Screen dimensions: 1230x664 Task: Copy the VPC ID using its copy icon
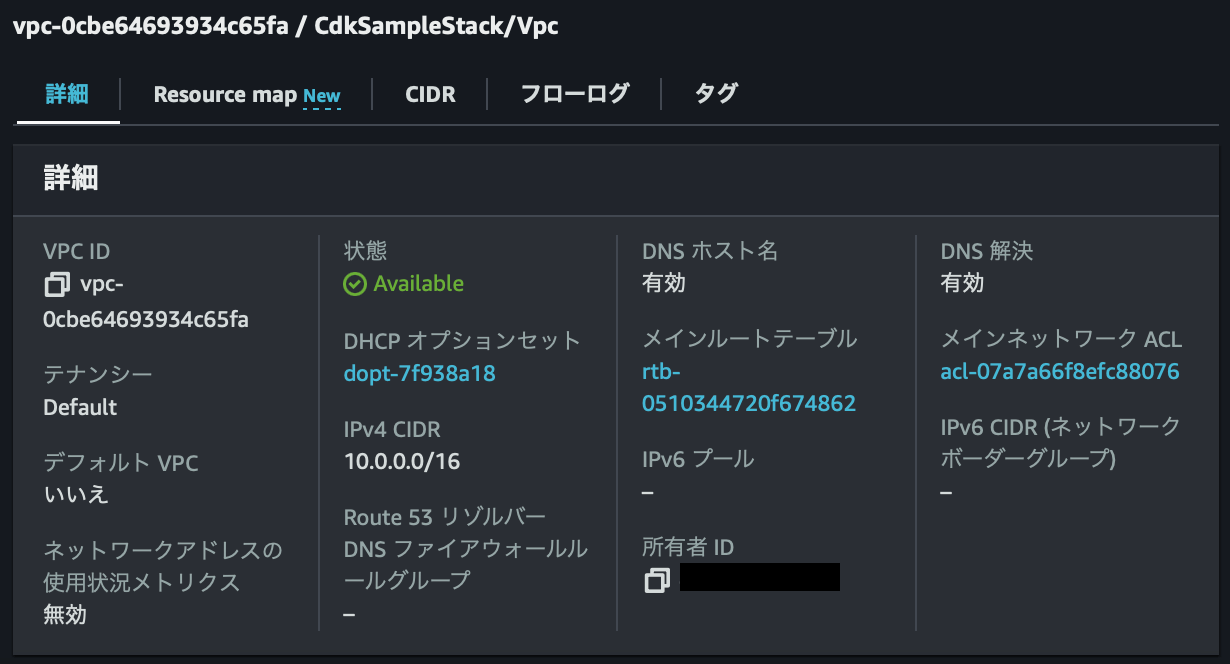click(x=56, y=285)
